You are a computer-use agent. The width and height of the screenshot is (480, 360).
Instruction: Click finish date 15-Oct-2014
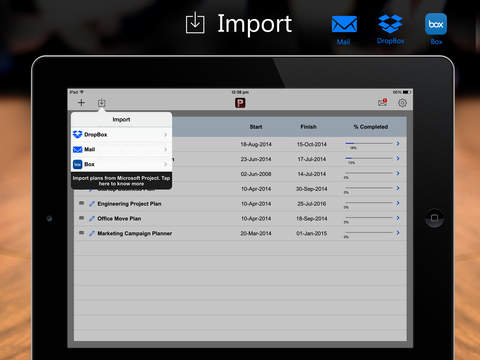[312, 144]
